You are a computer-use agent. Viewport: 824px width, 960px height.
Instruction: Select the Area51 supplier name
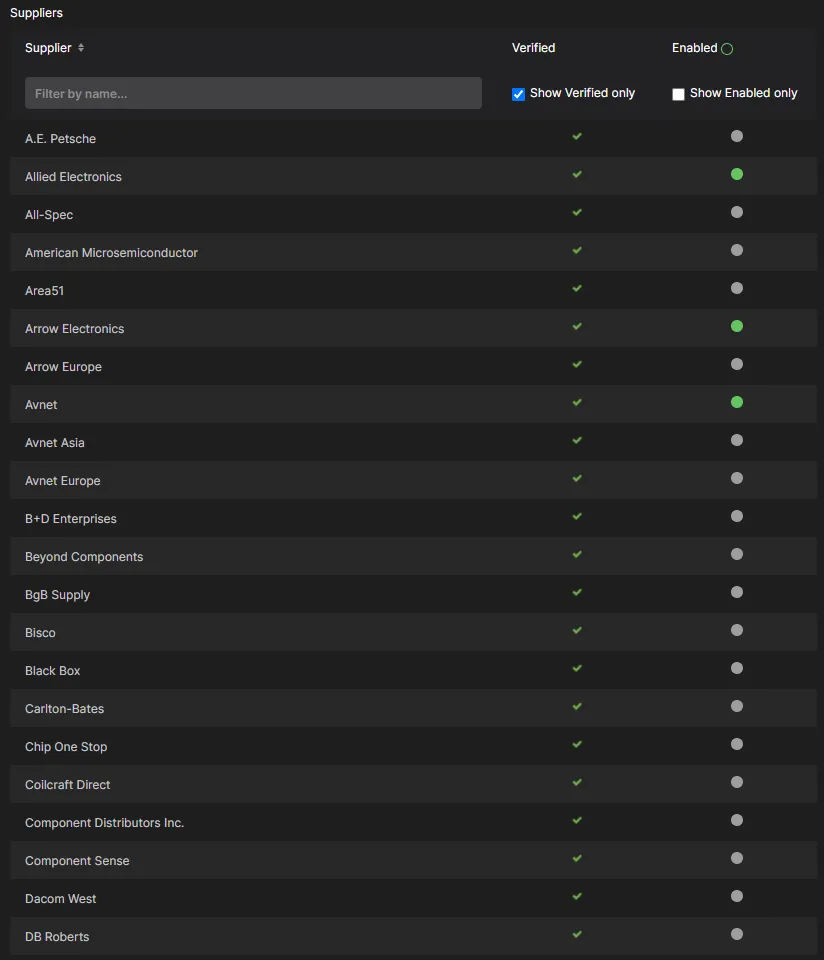click(44, 290)
